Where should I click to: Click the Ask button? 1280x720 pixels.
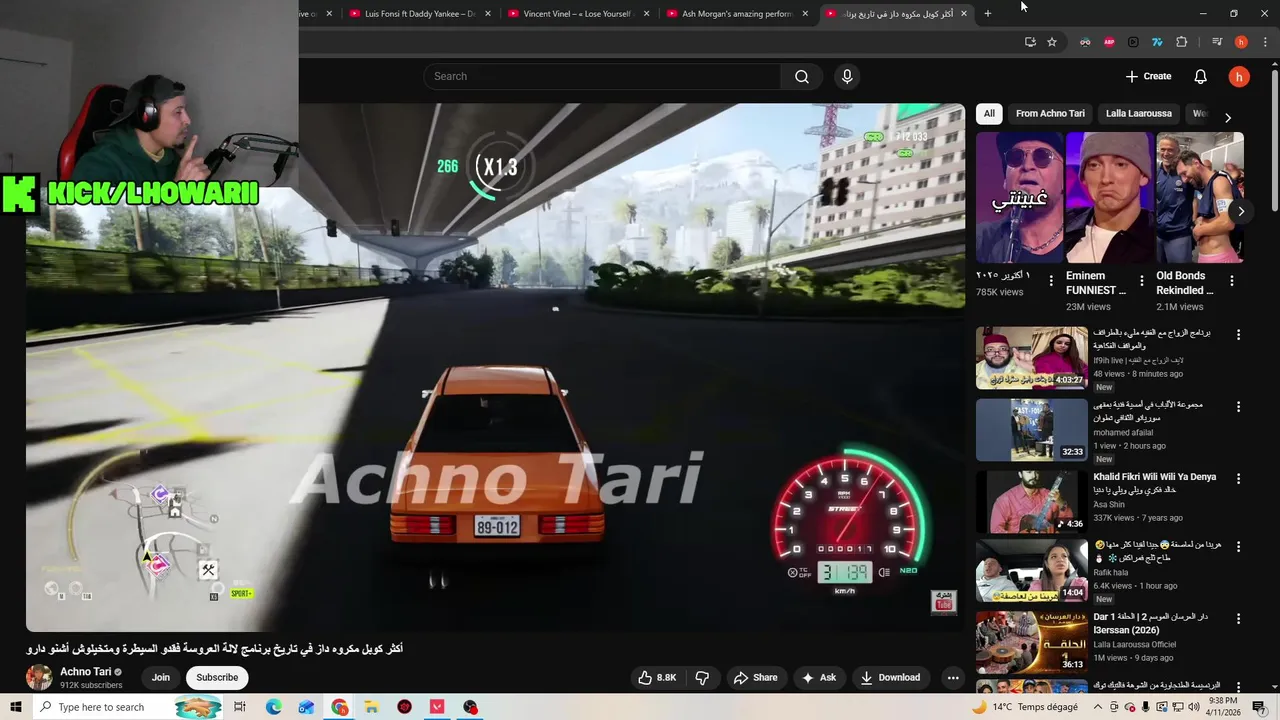[818, 678]
